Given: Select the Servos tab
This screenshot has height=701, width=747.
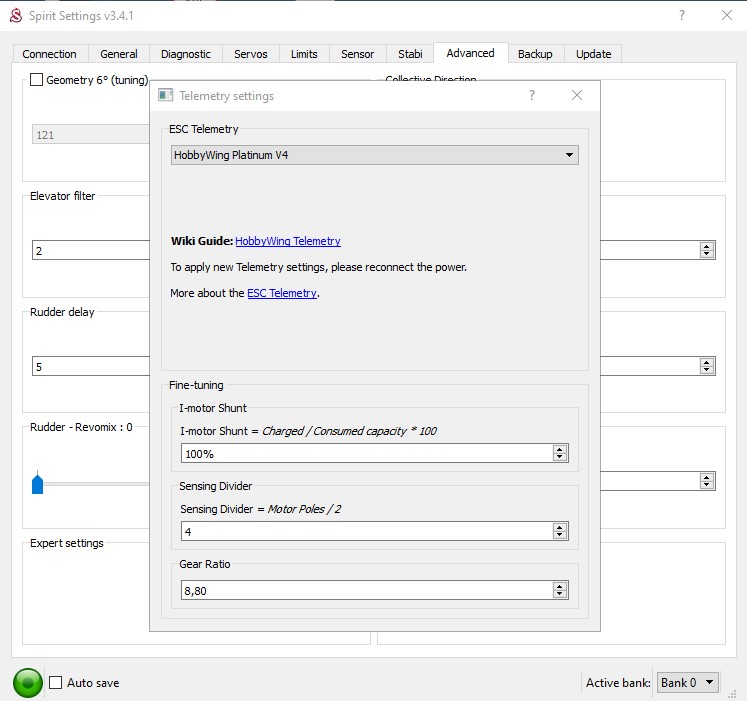Looking at the screenshot, I should [x=251, y=54].
